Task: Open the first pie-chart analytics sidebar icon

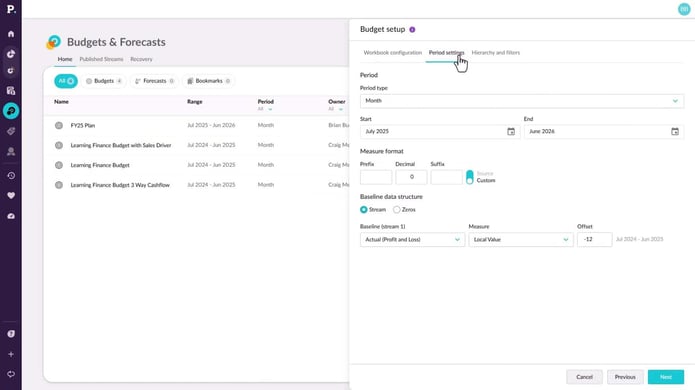Action: (x=11, y=54)
